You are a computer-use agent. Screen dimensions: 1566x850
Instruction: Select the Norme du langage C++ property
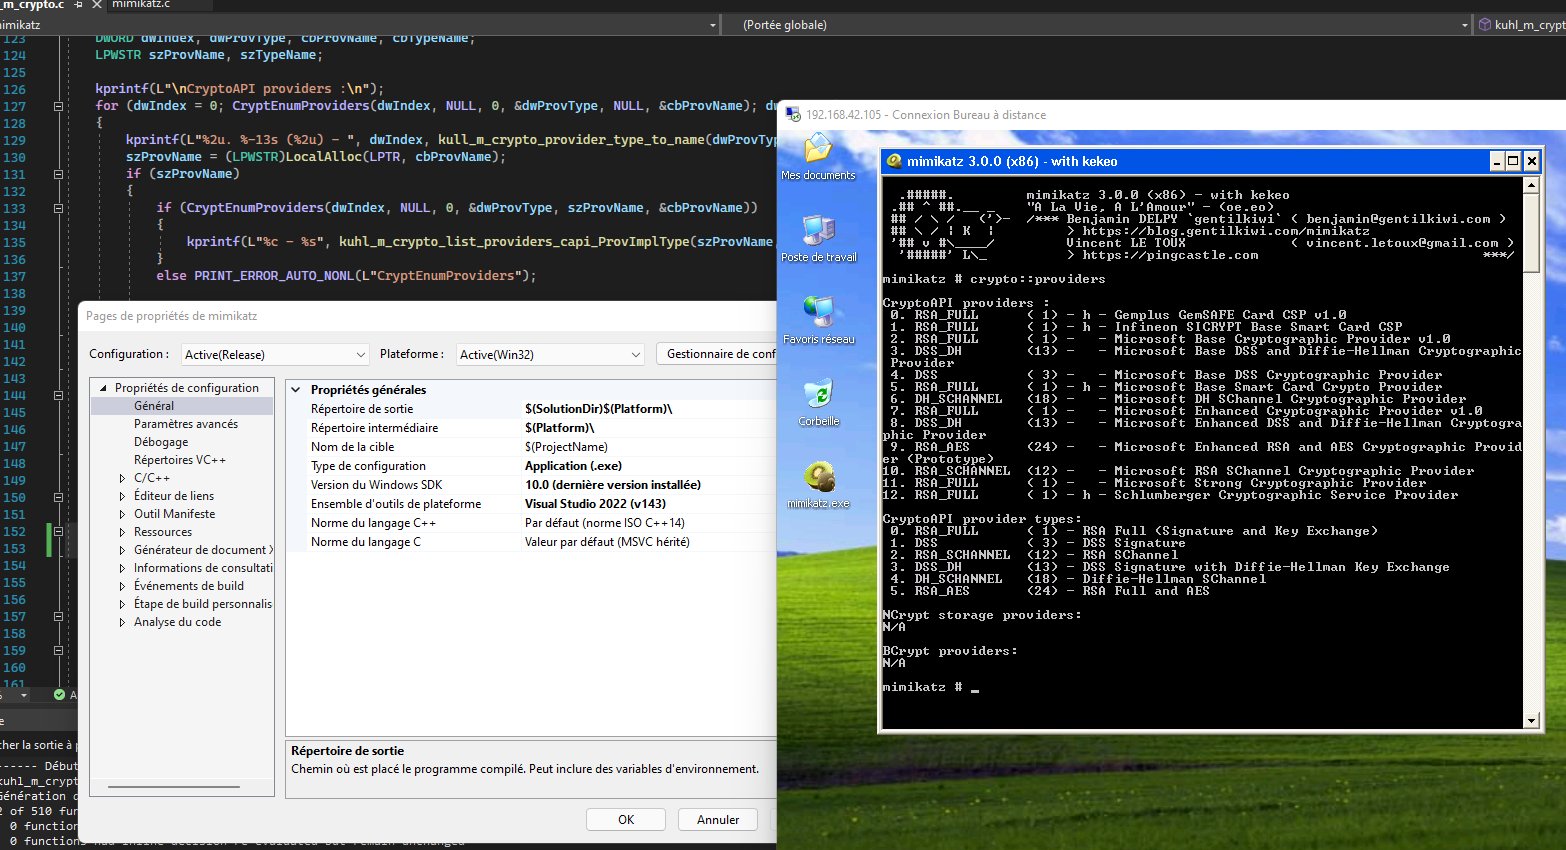(x=532, y=523)
